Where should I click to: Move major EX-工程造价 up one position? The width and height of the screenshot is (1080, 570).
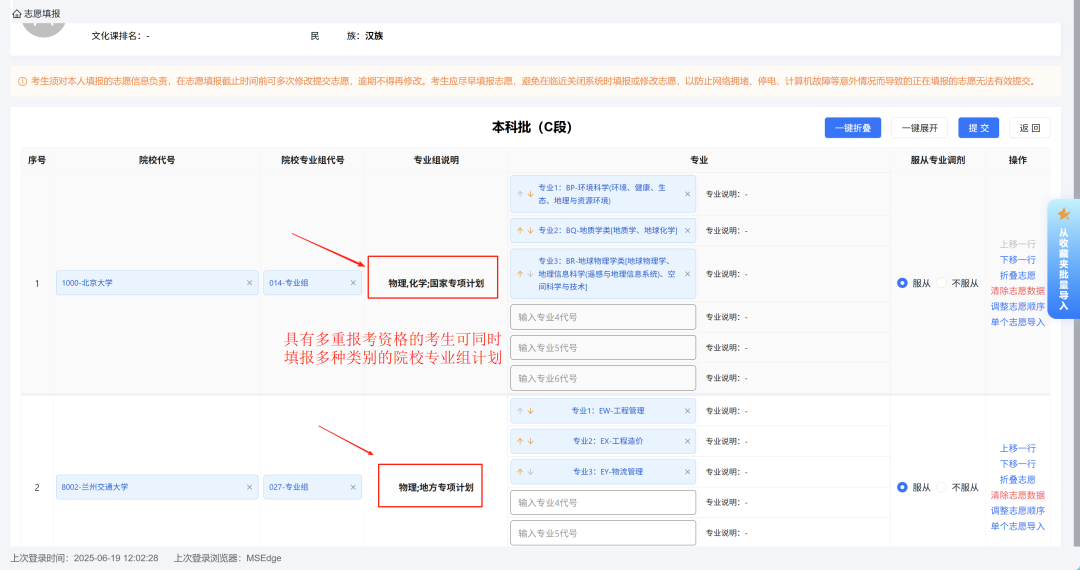520,441
